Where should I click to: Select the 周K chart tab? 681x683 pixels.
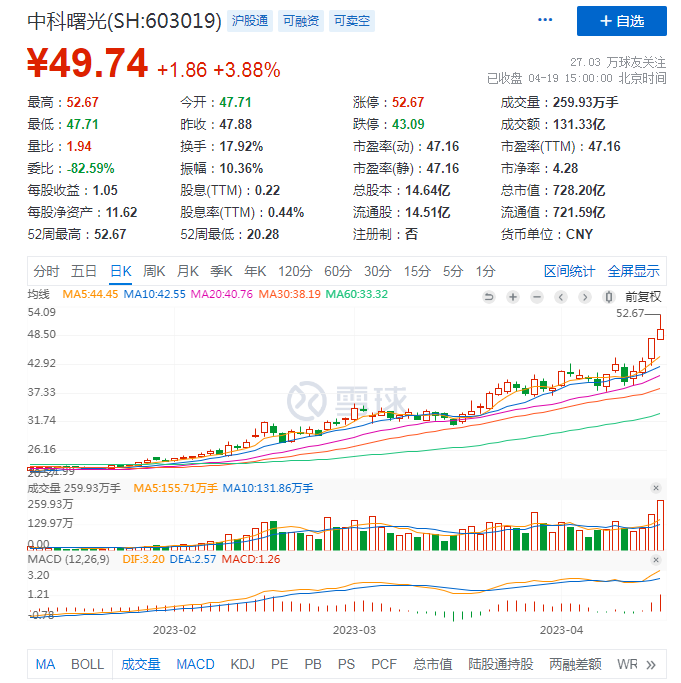[x=154, y=271]
